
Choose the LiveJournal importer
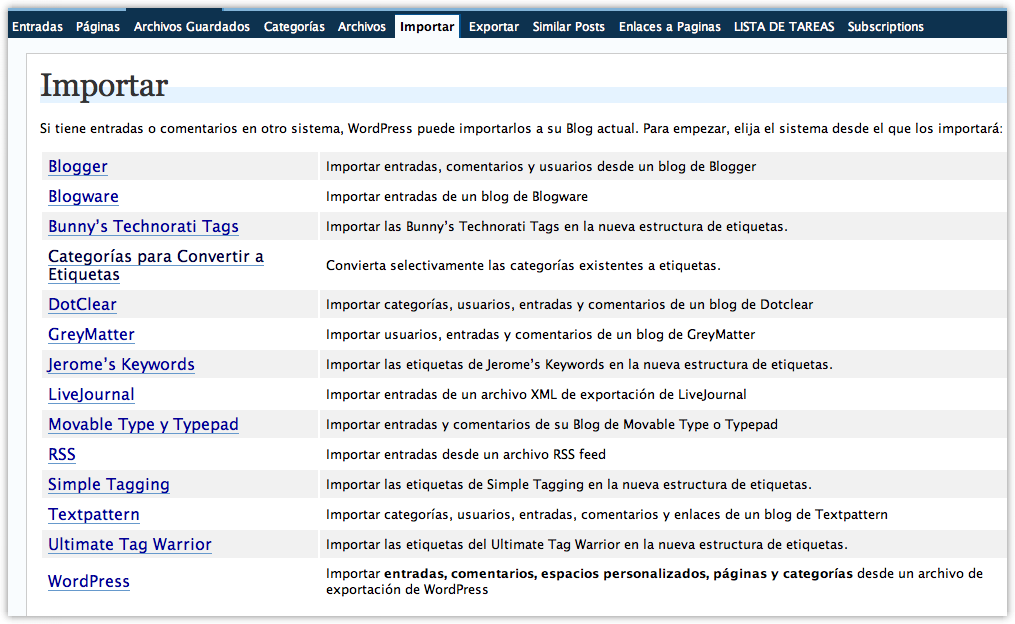click(91, 395)
